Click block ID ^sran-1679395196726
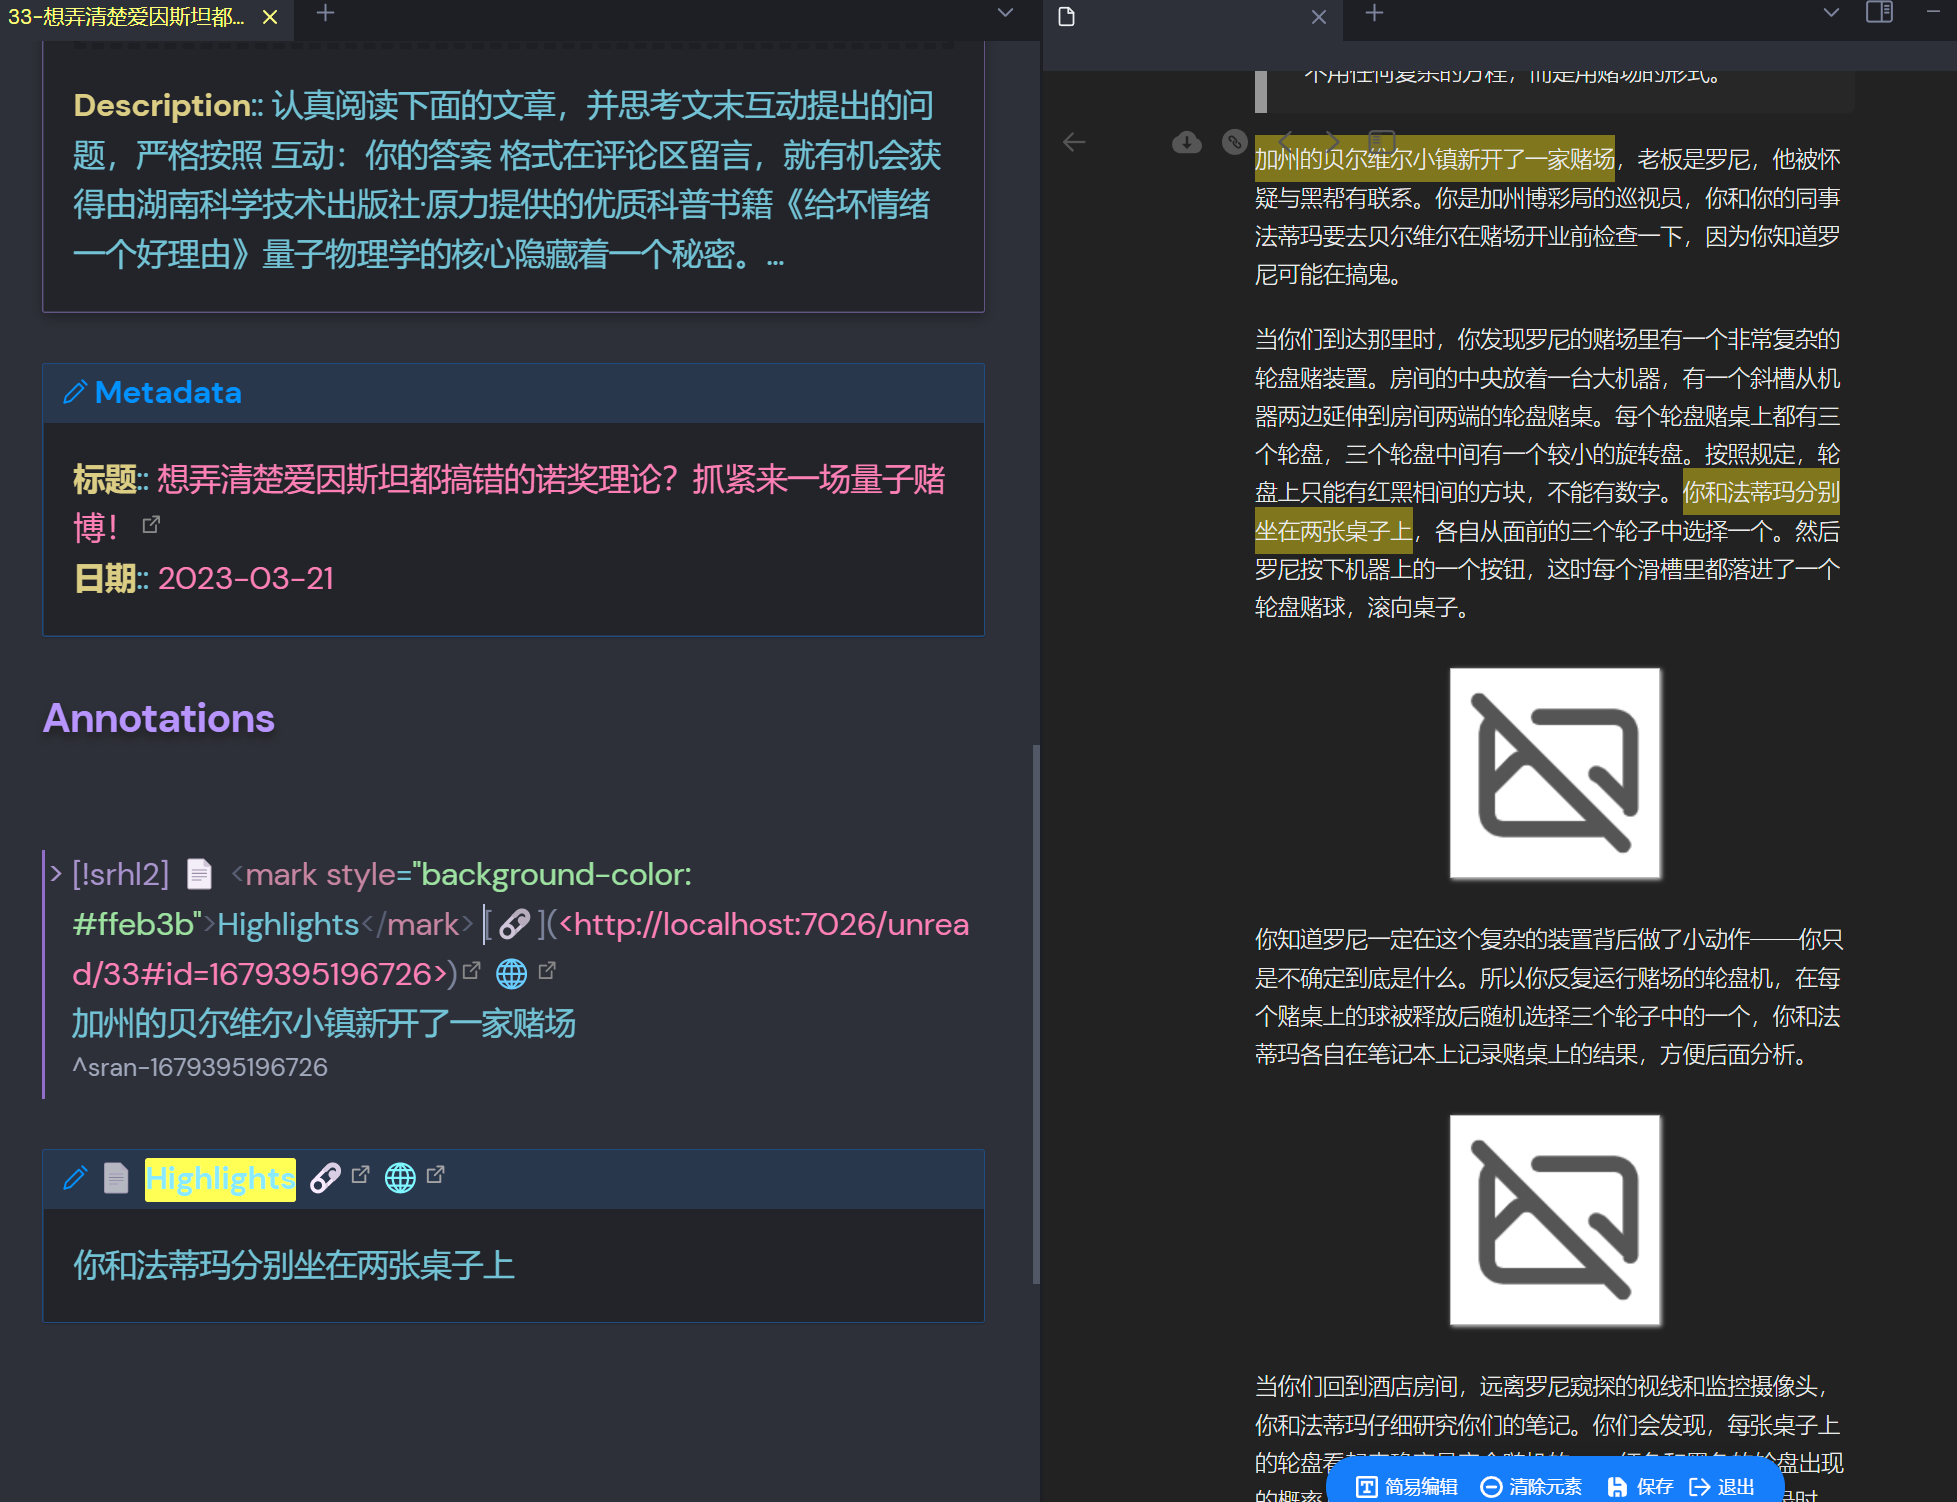The width and height of the screenshot is (1957, 1502). (200, 1067)
